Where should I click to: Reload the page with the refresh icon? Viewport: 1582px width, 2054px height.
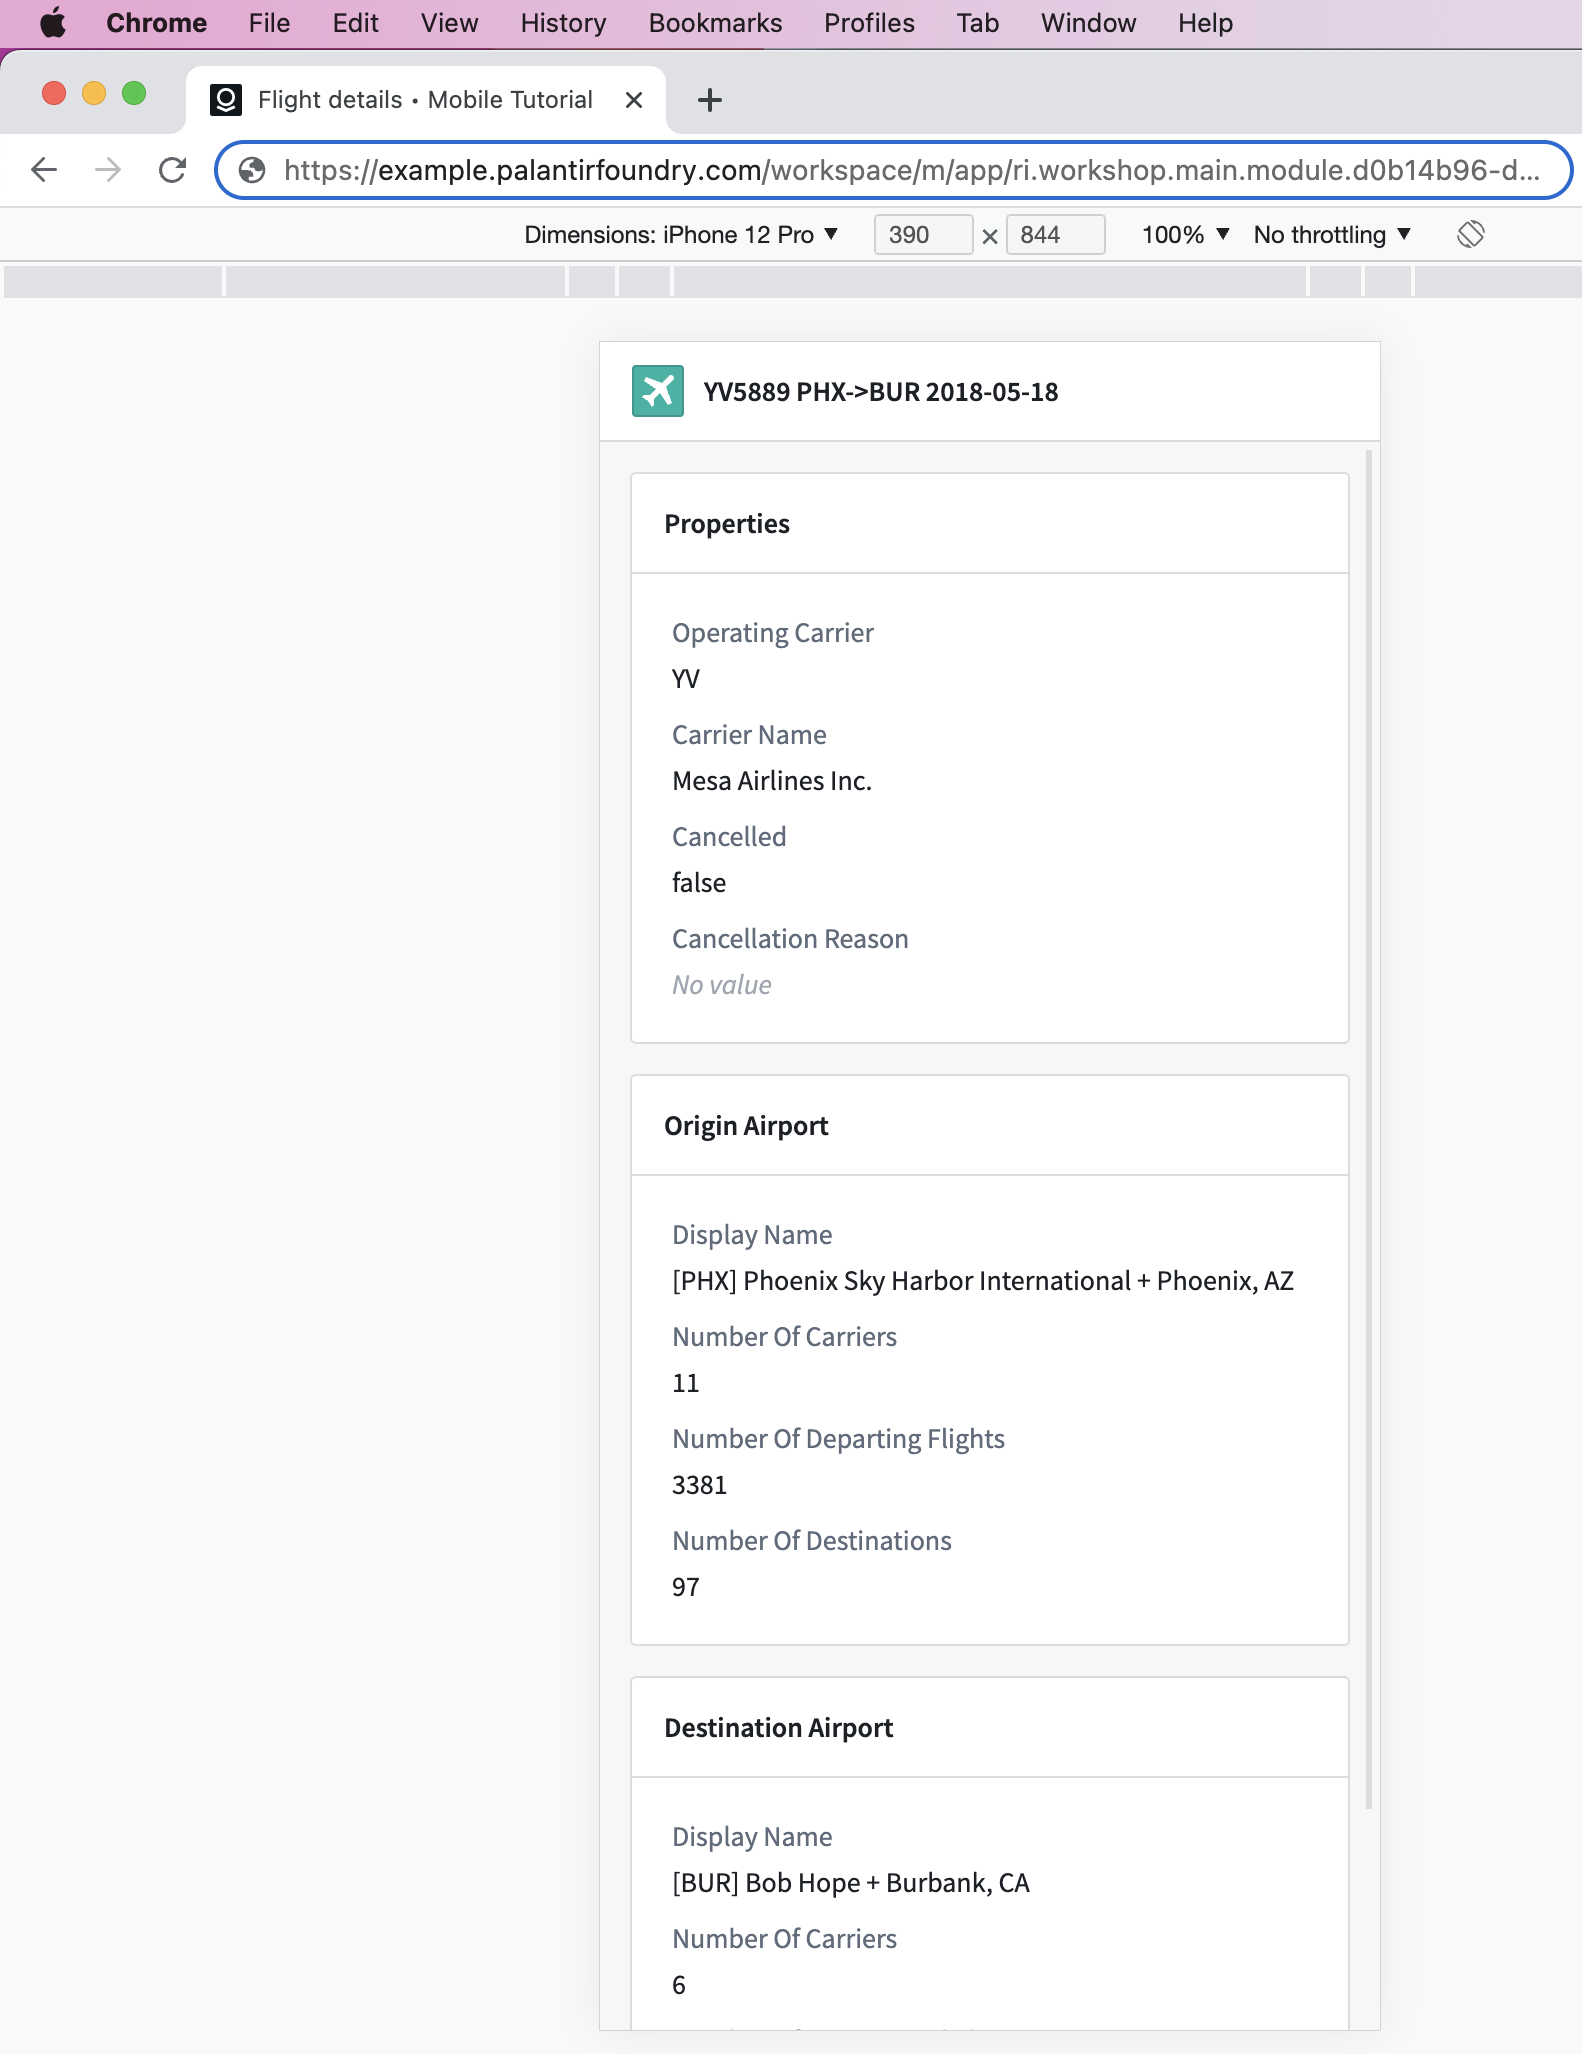173,170
